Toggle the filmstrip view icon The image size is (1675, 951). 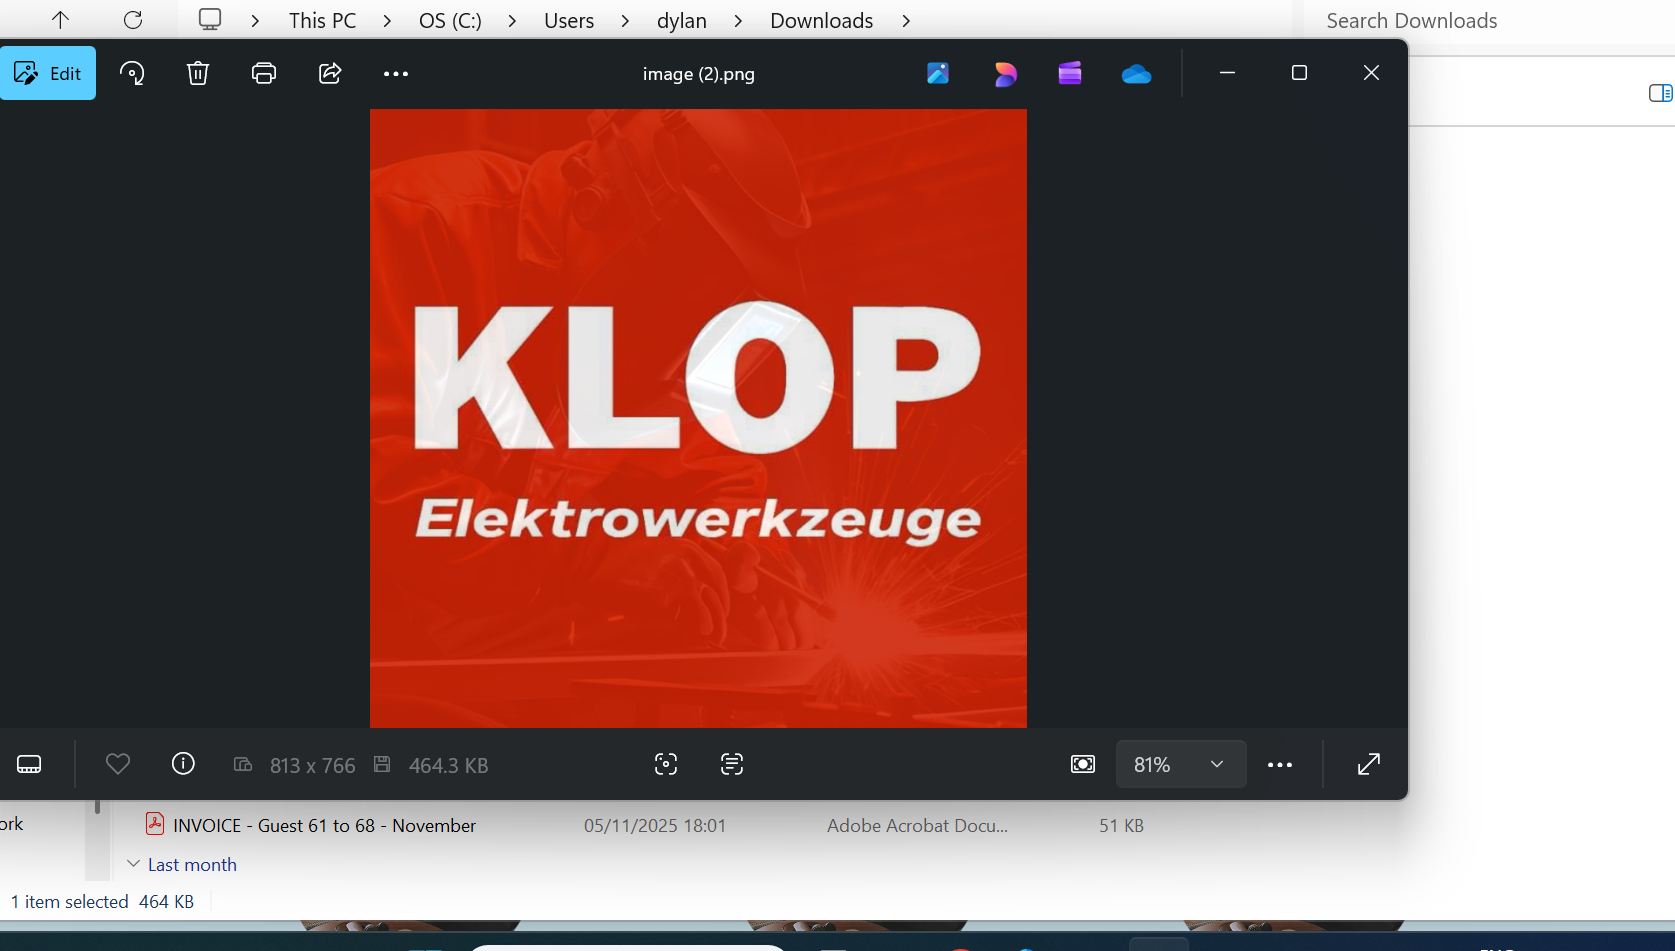(29, 764)
